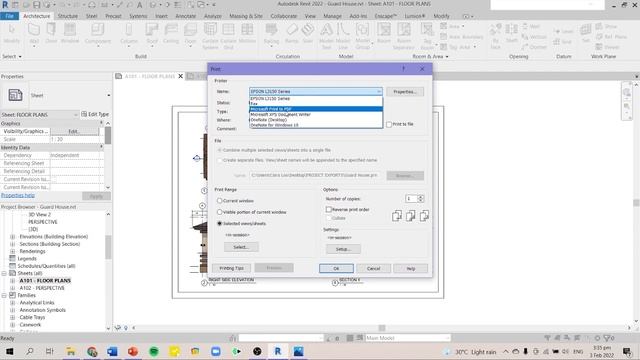Image resolution: width=640 pixels, height=360 pixels.
Task: Select the Window tool
Action: pyautogui.click(x=70, y=34)
